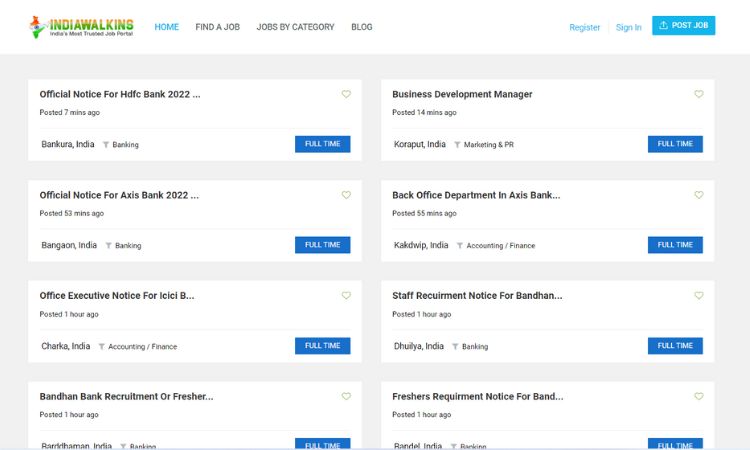
Task: Click the Bankura, India location
Action: 68,144
